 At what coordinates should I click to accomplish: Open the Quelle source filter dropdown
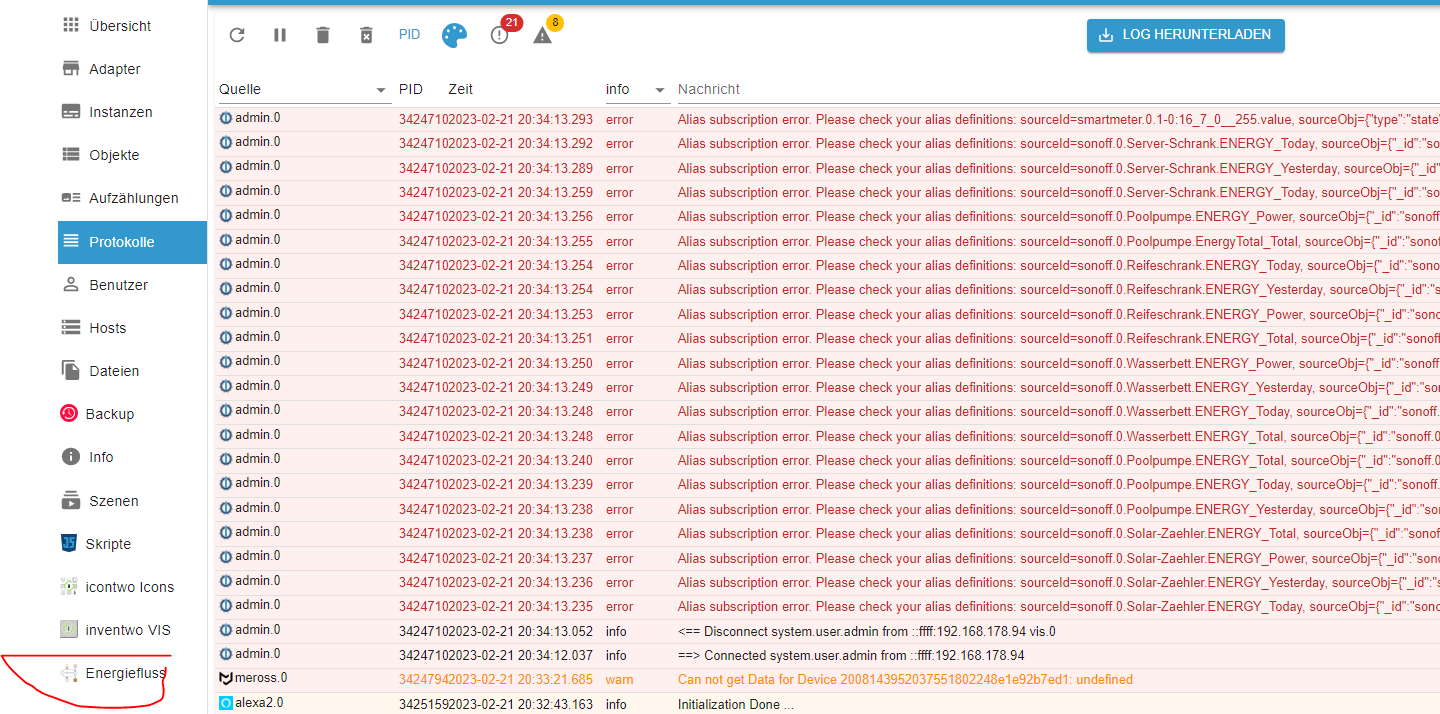pos(304,90)
